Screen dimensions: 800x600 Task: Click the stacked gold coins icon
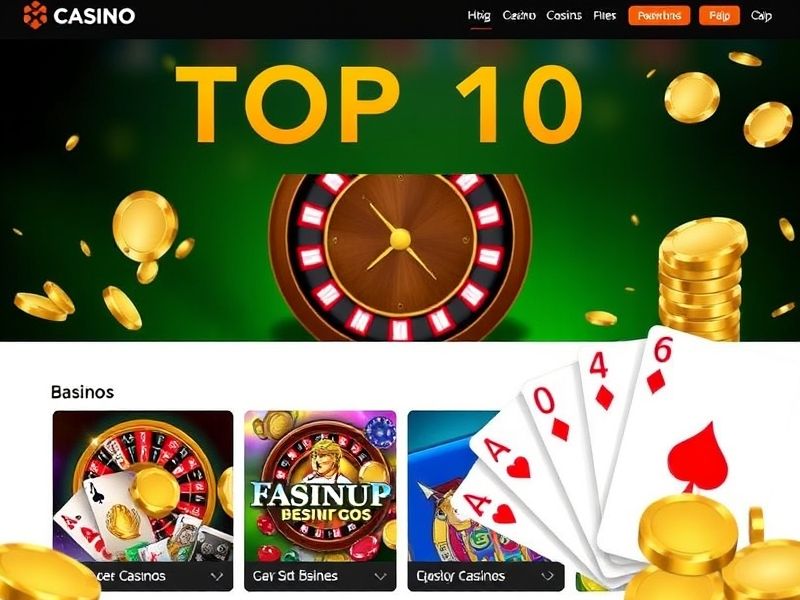coord(701,280)
